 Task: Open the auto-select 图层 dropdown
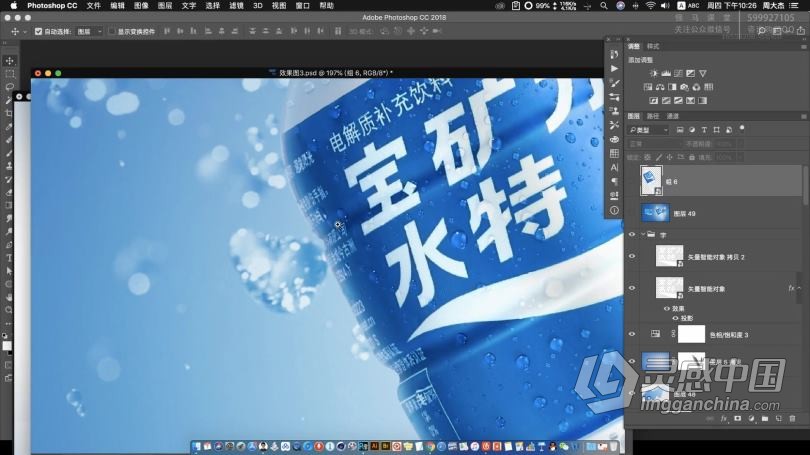coord(89,32)
